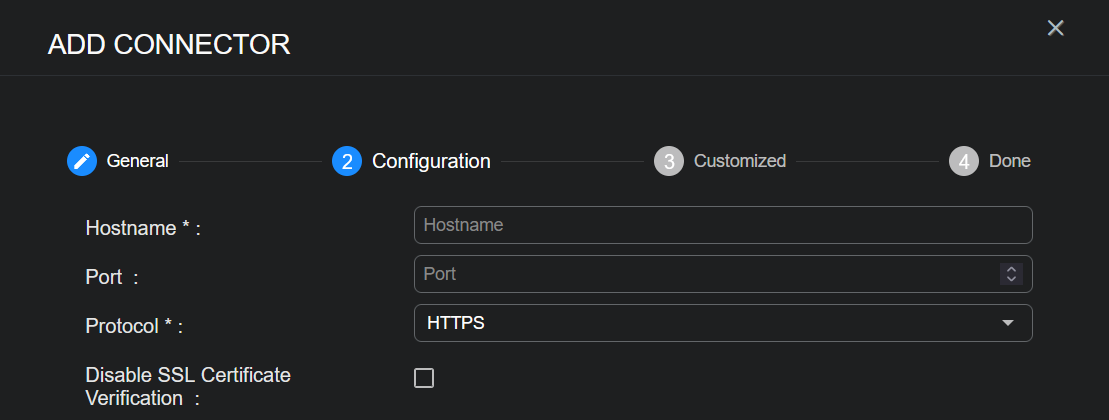Go to the General step label

click(137, 161)
